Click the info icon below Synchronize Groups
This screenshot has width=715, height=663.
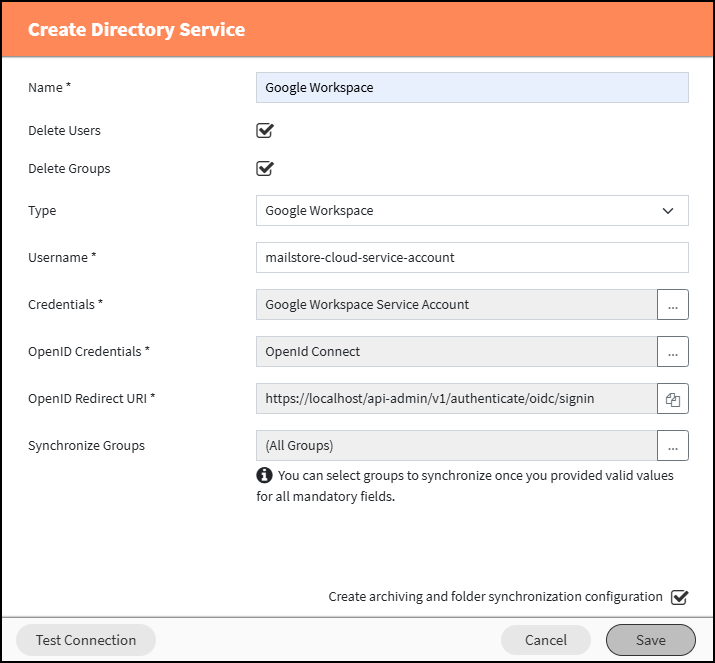(x=264, y=475)
